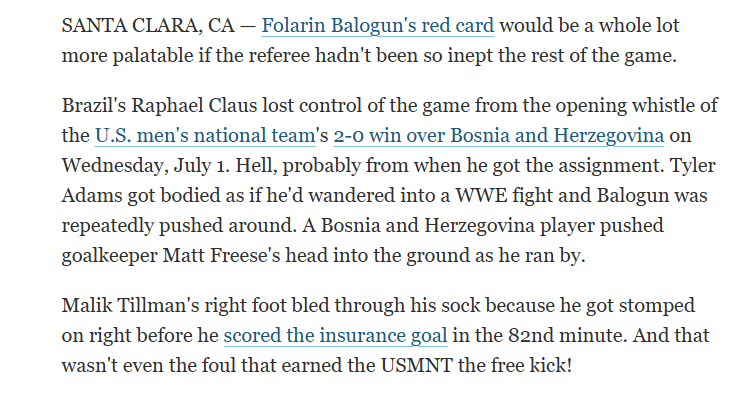Follow the 2-0 win over Bosnia and Herzegovina link
This screenshot has width=744, height=395.
click(499, 136)
